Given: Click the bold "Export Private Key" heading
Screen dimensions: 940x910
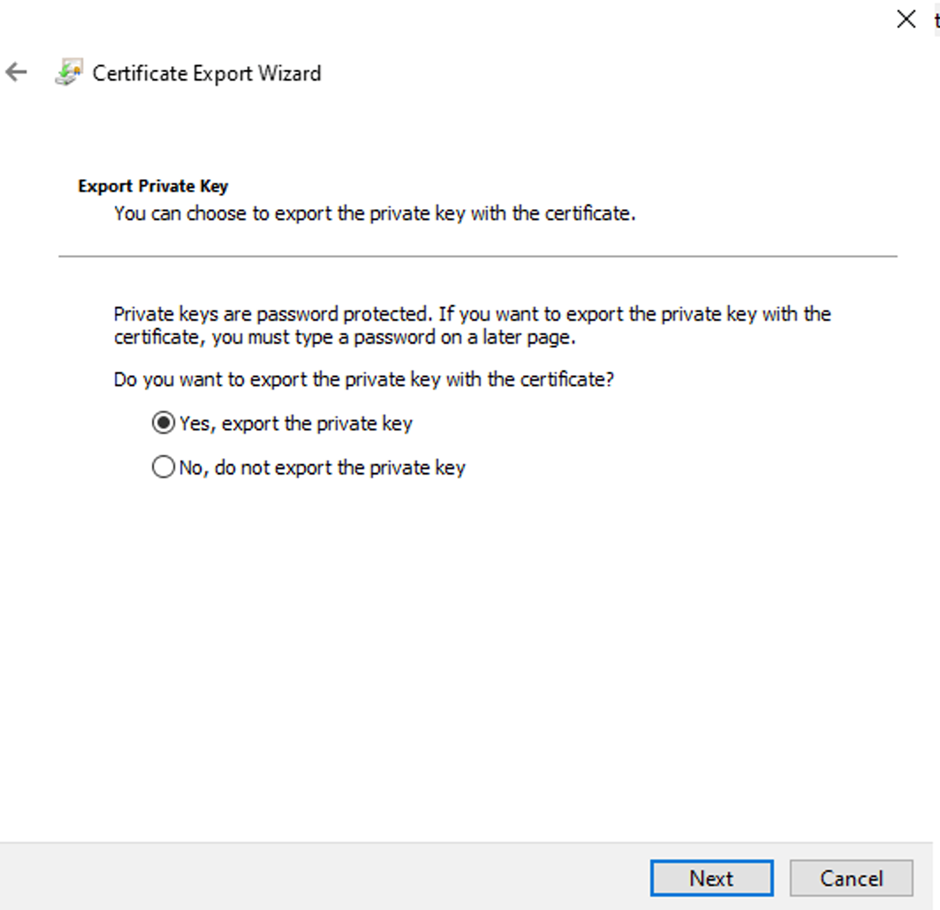Looking at the screenshot, I should point(153,186).
